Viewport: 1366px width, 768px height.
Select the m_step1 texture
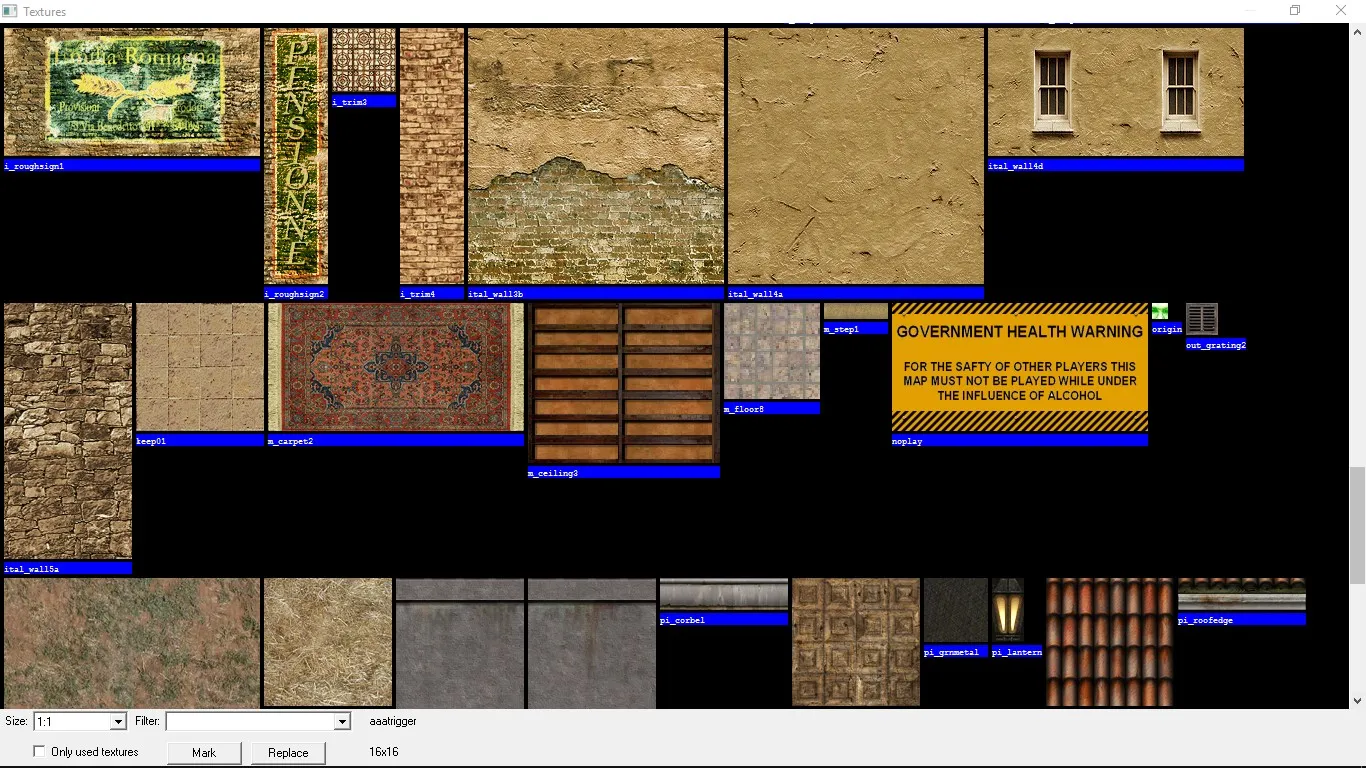click(x=855, y=312)
